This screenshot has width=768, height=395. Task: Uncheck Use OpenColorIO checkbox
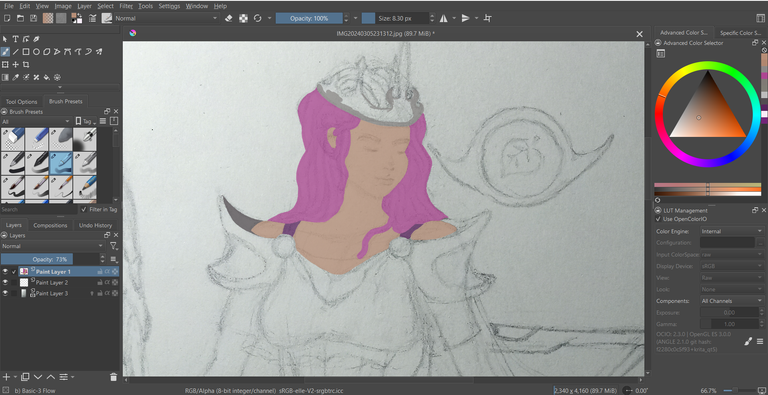tap(658, 219)
